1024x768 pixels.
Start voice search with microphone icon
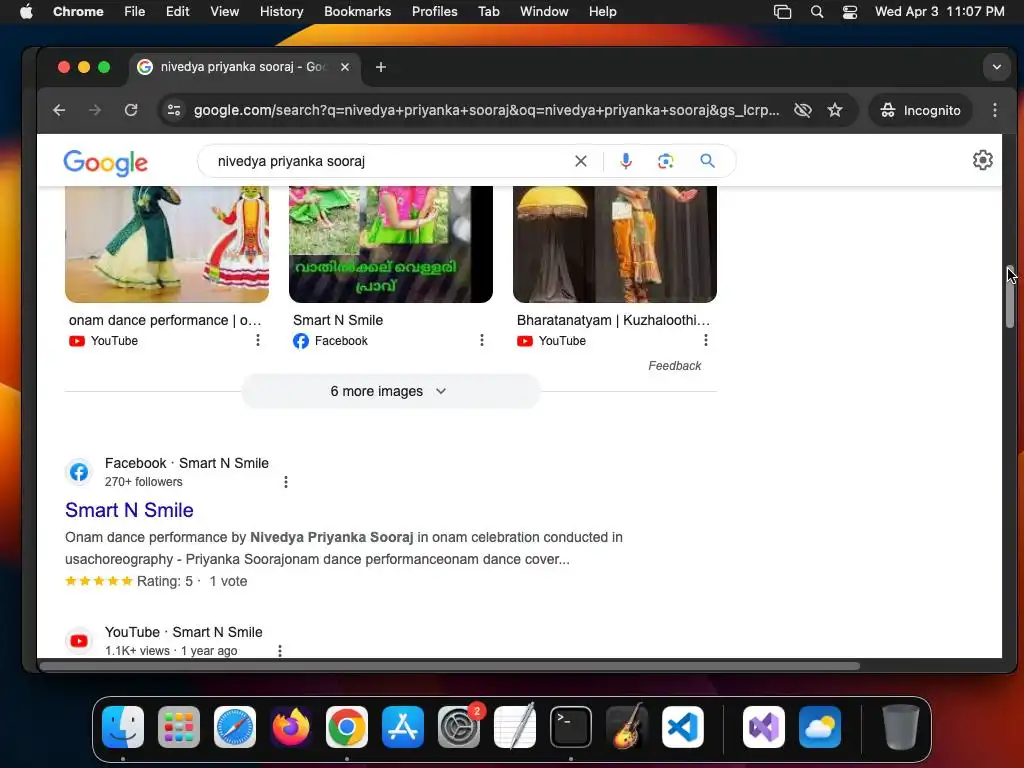pyautogui.click(x=626, y=161)
